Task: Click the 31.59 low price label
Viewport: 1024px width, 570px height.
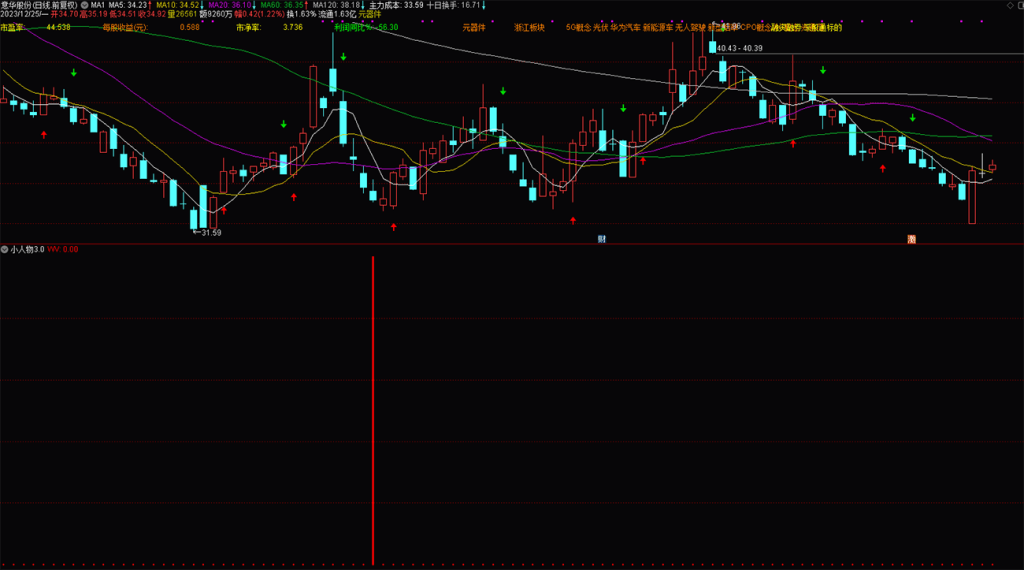Action: coord(209,233)
